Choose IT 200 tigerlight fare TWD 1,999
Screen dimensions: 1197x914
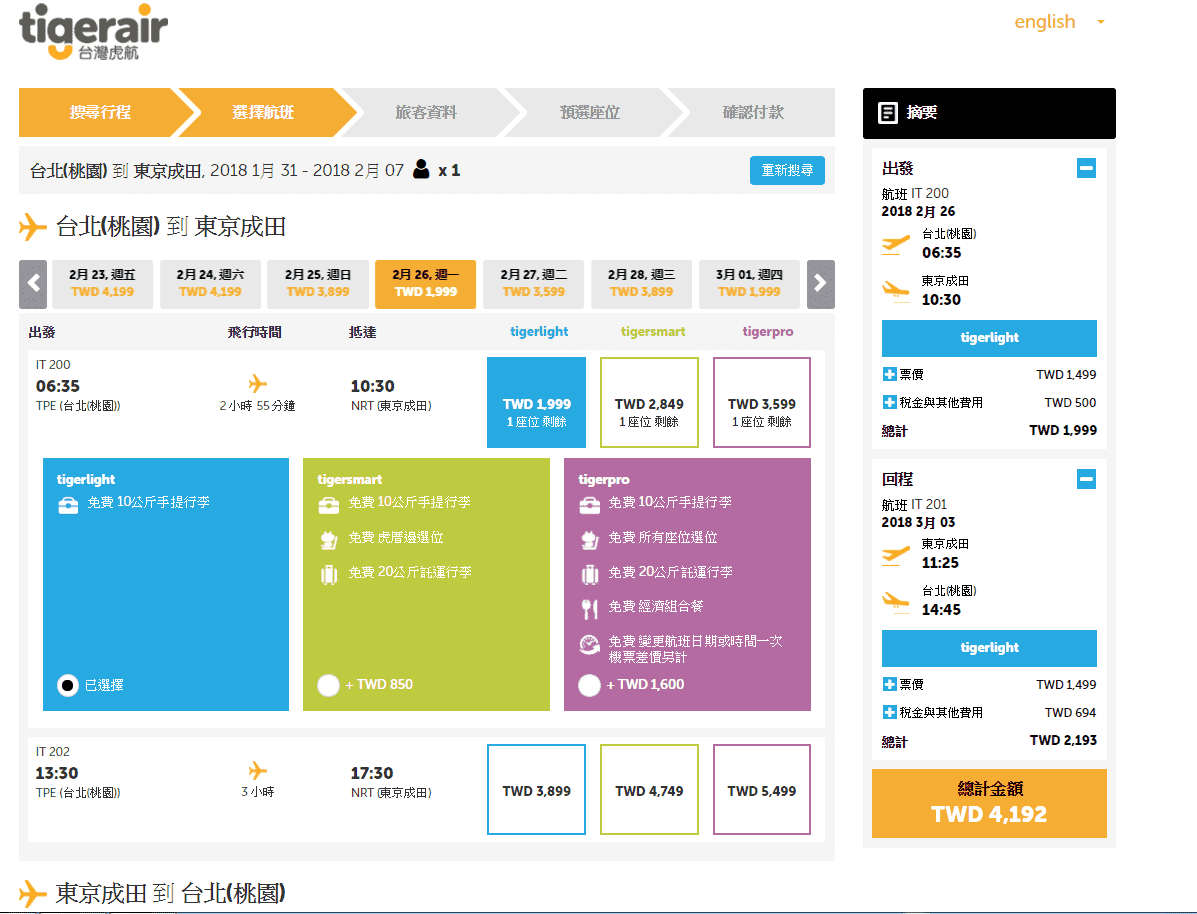click(x=537, y=402)
